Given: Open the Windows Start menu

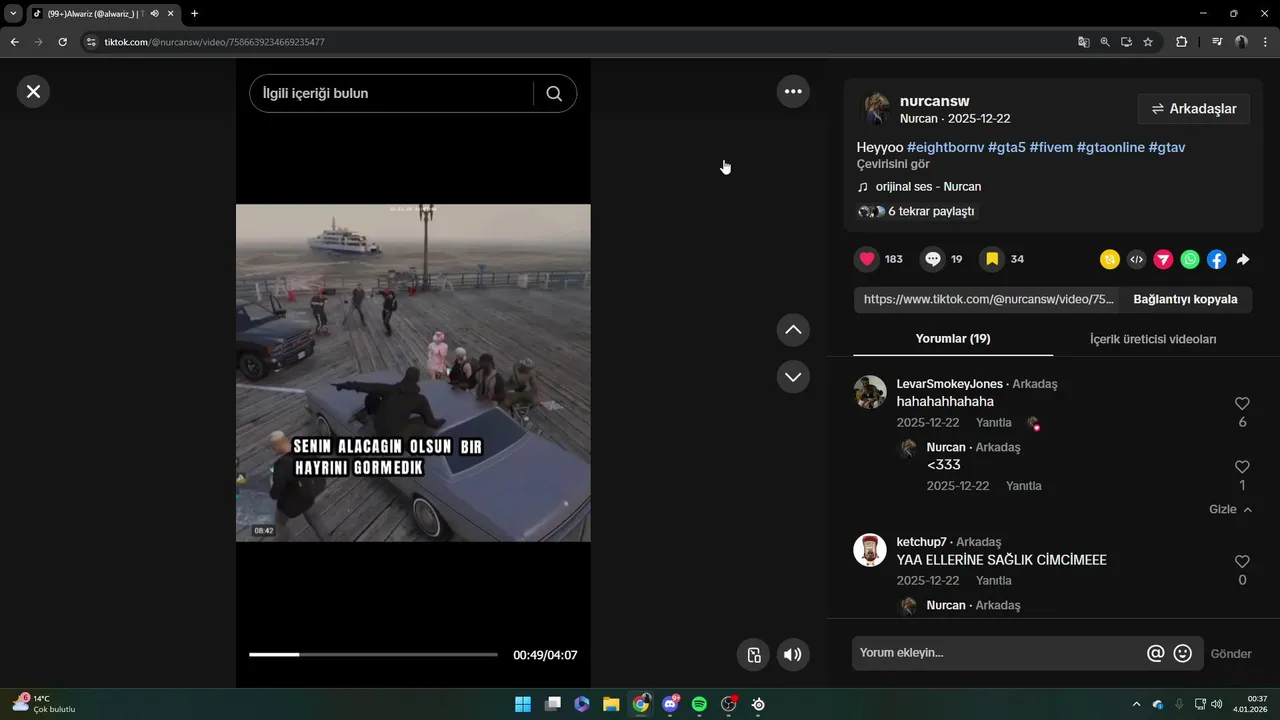Looking at the screenshot, I should [x=523, y=704].
